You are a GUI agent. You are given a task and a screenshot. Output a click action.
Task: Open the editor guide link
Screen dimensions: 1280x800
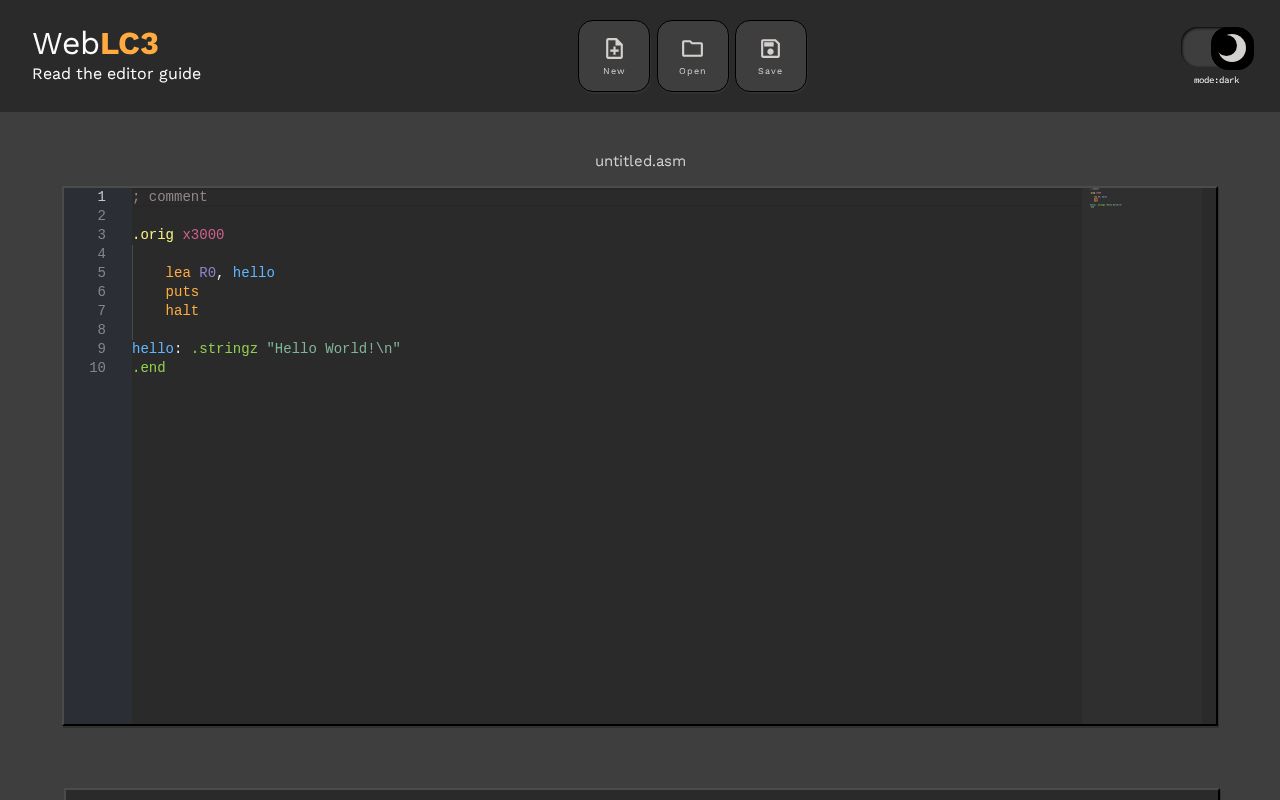[116, 74]
